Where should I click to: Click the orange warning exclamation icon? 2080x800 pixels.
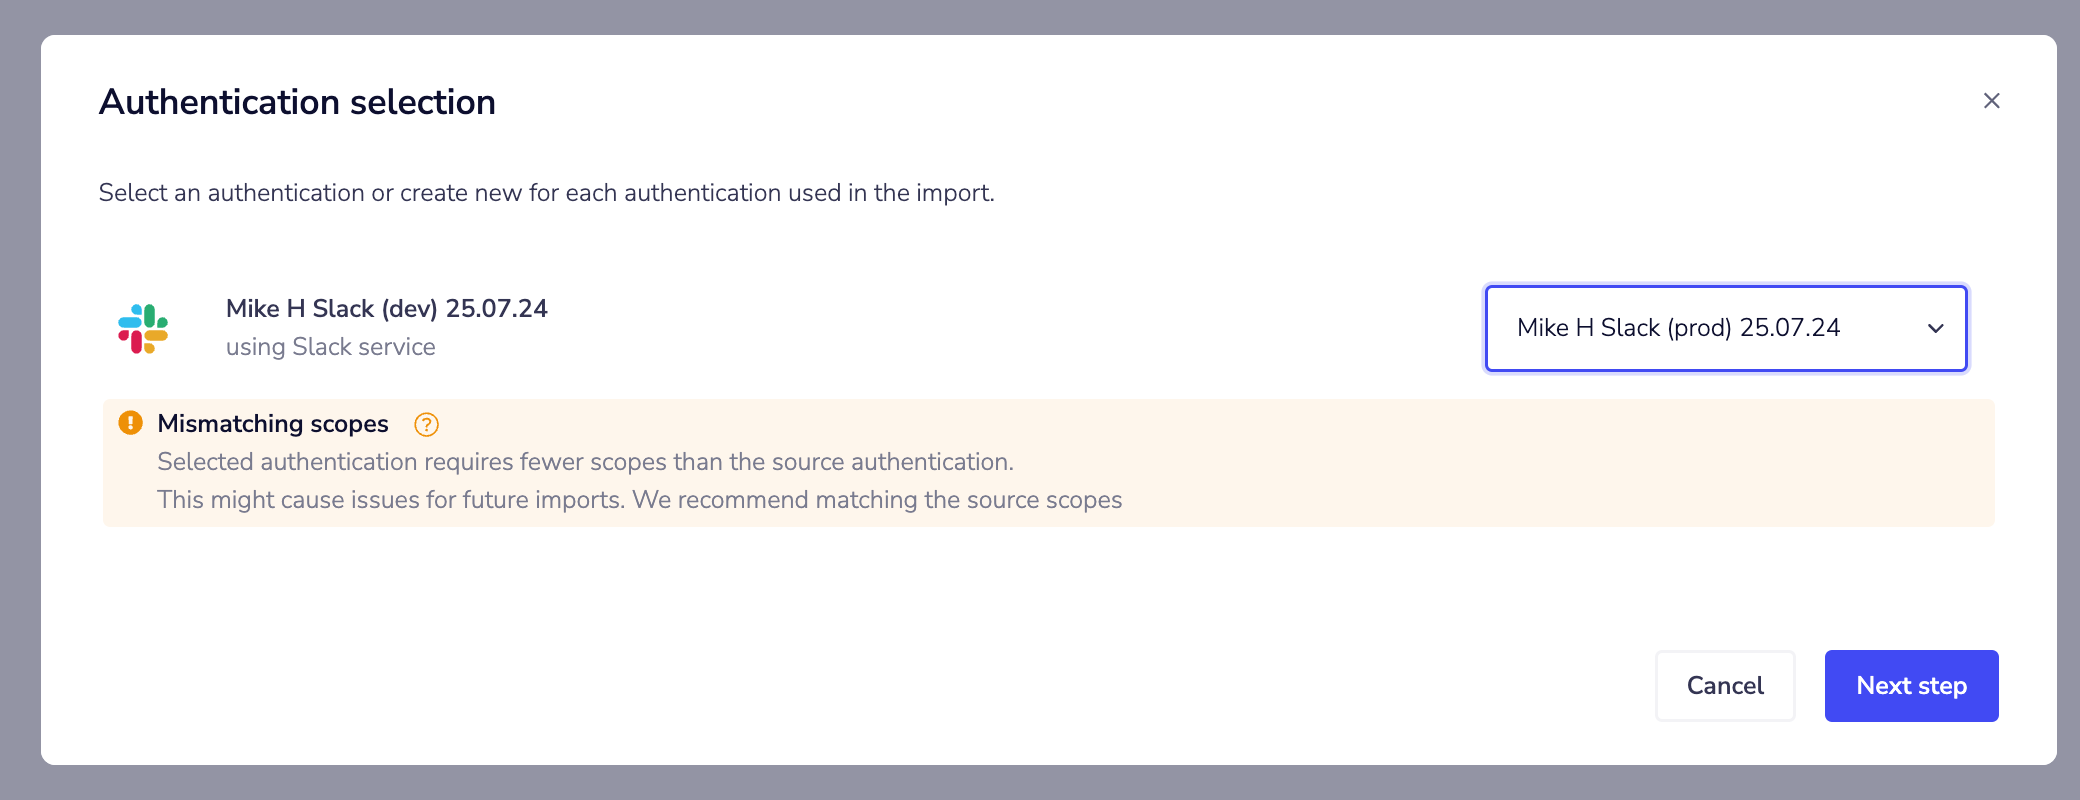click(130, 423)
